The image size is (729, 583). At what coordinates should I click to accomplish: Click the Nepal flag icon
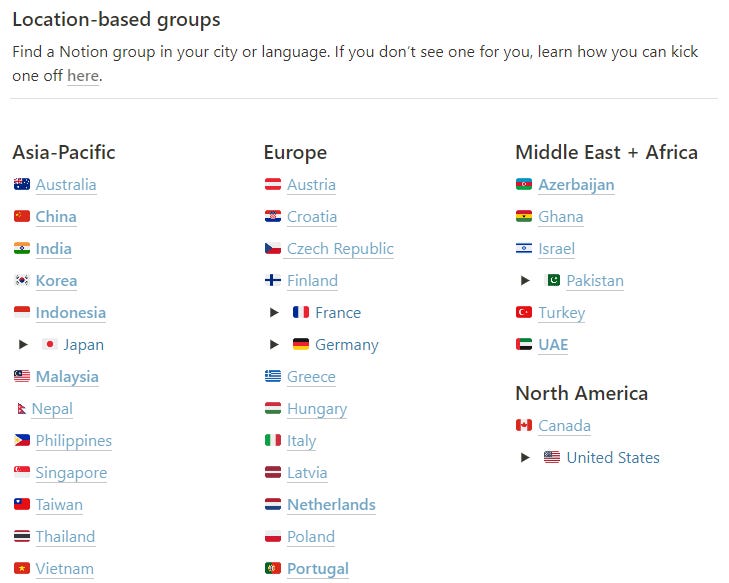21,408
